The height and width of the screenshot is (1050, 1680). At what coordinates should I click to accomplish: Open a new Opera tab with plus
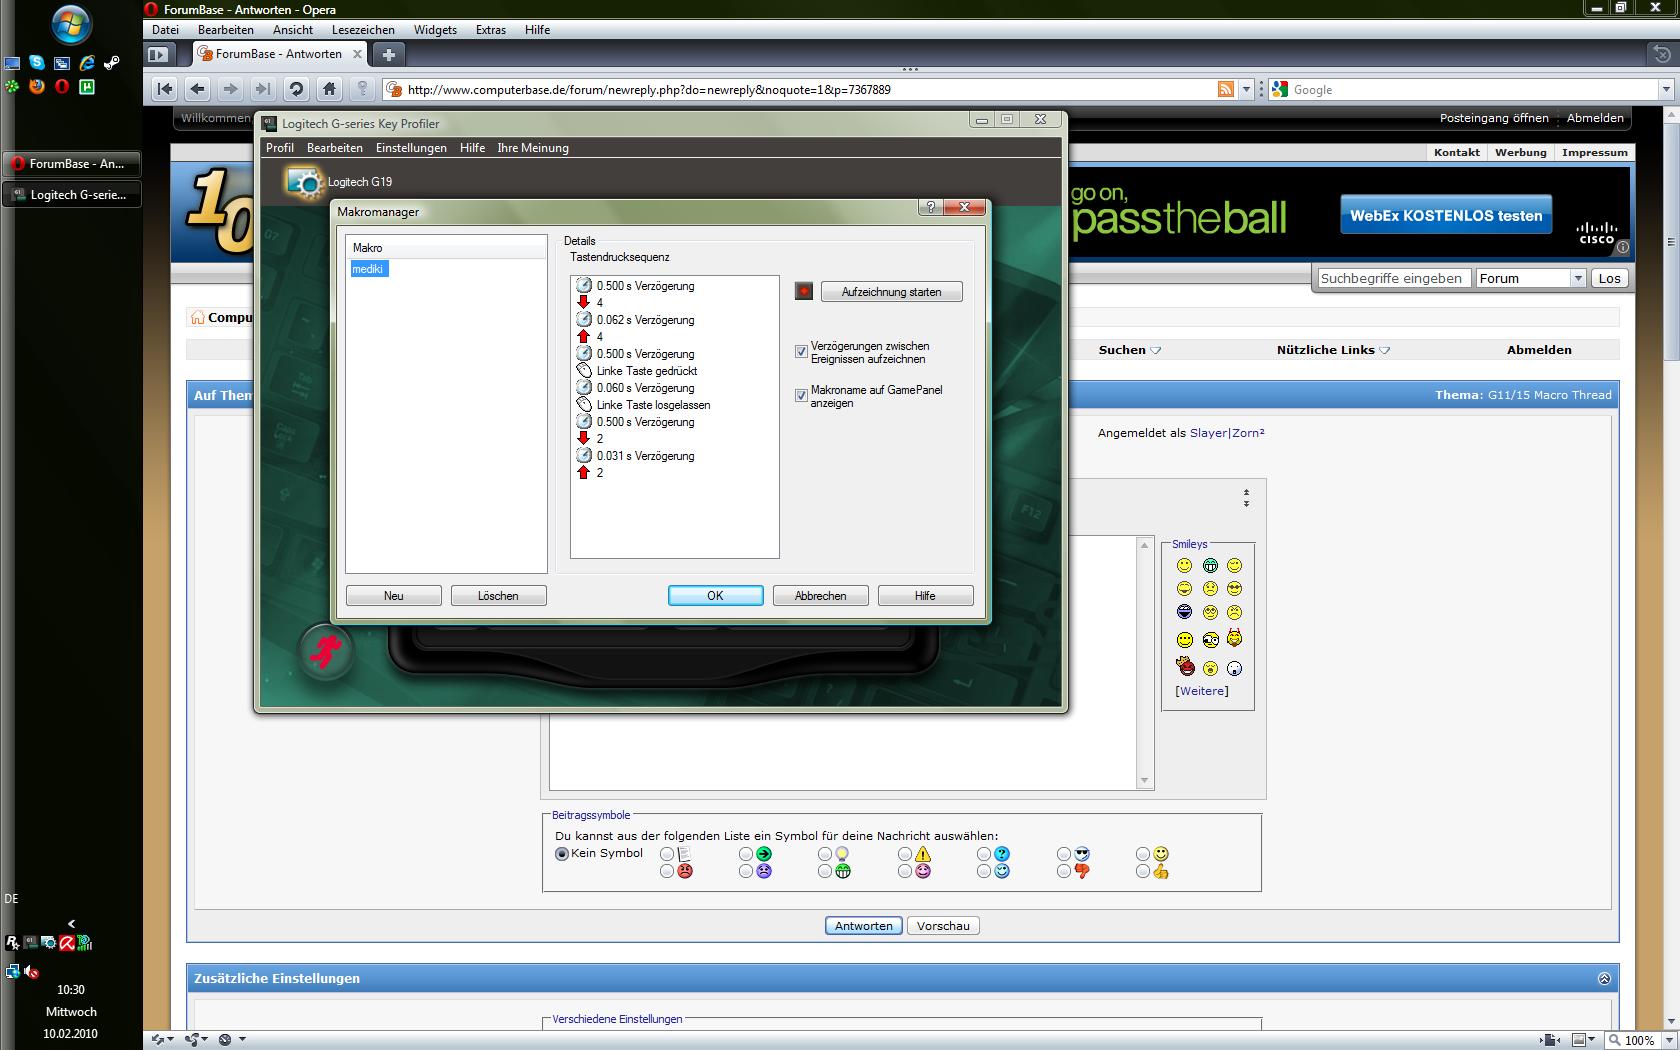pos(389,54)
